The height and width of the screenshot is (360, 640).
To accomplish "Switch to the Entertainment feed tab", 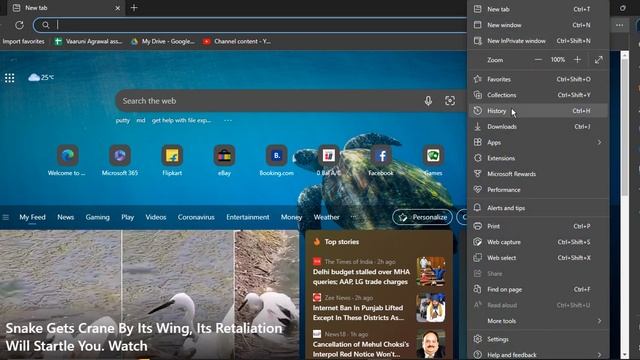I will click(248, 217).
